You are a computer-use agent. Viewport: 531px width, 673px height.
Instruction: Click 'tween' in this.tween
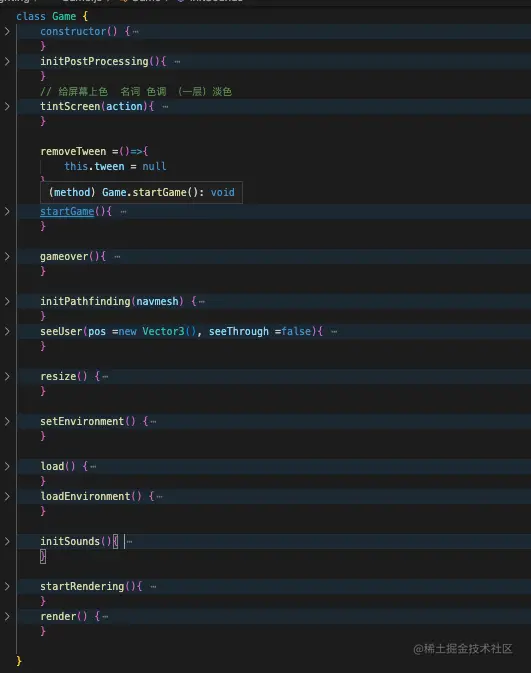tap(109, 167)
